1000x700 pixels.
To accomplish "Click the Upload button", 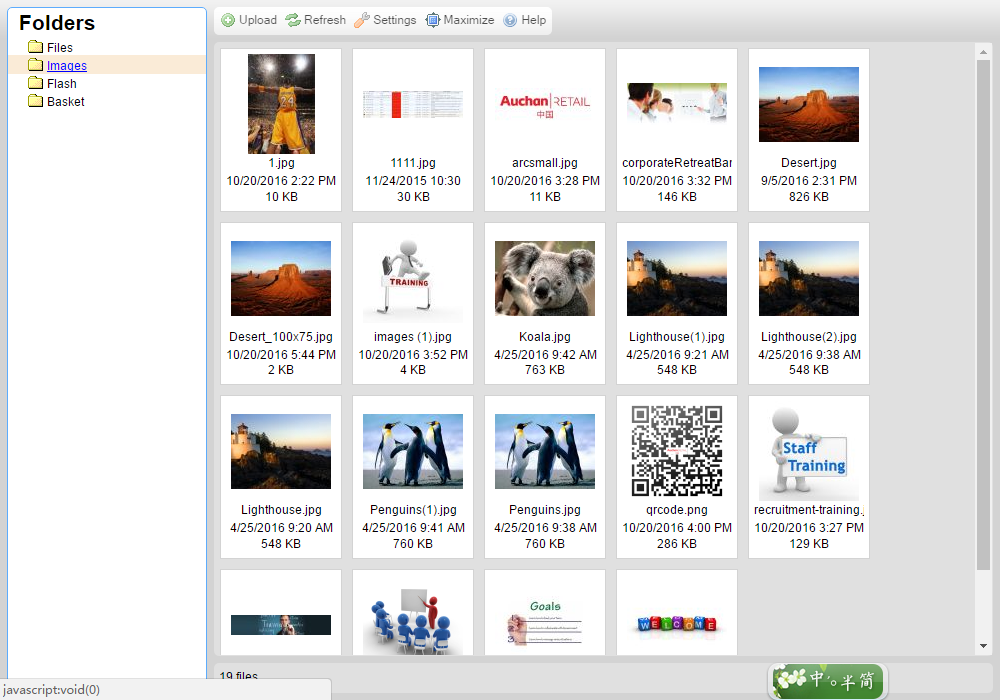I will point(249,20).
